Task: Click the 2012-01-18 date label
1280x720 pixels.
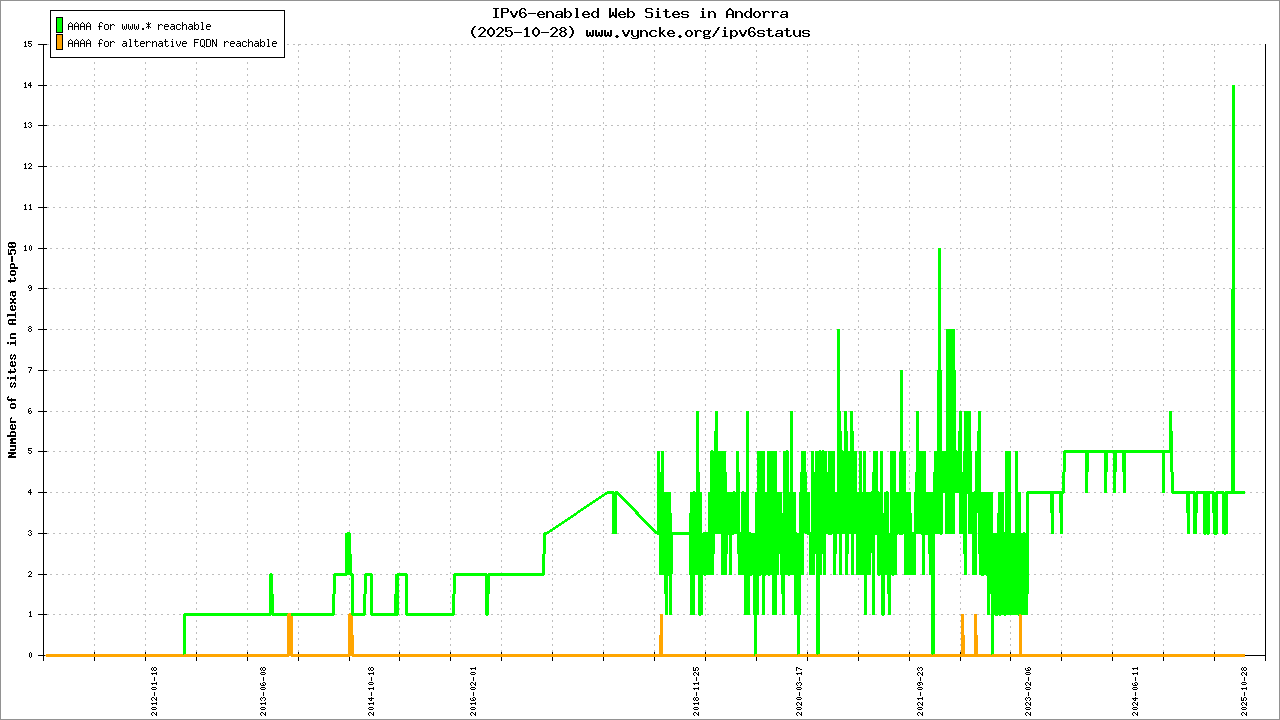Action: [x=155, y=689]
